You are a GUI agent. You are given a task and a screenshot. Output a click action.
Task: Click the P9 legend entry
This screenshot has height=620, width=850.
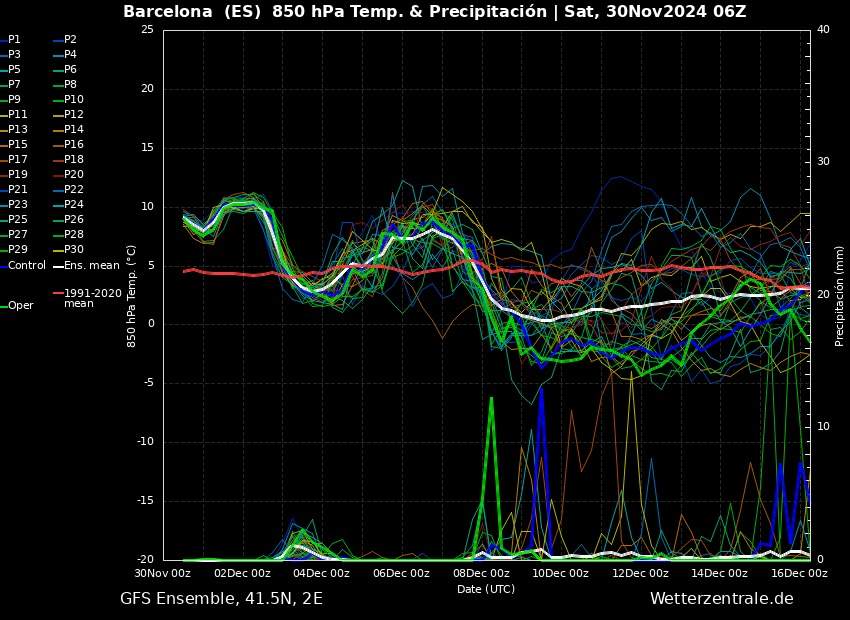pyautogui.click(x=11, y=100)
